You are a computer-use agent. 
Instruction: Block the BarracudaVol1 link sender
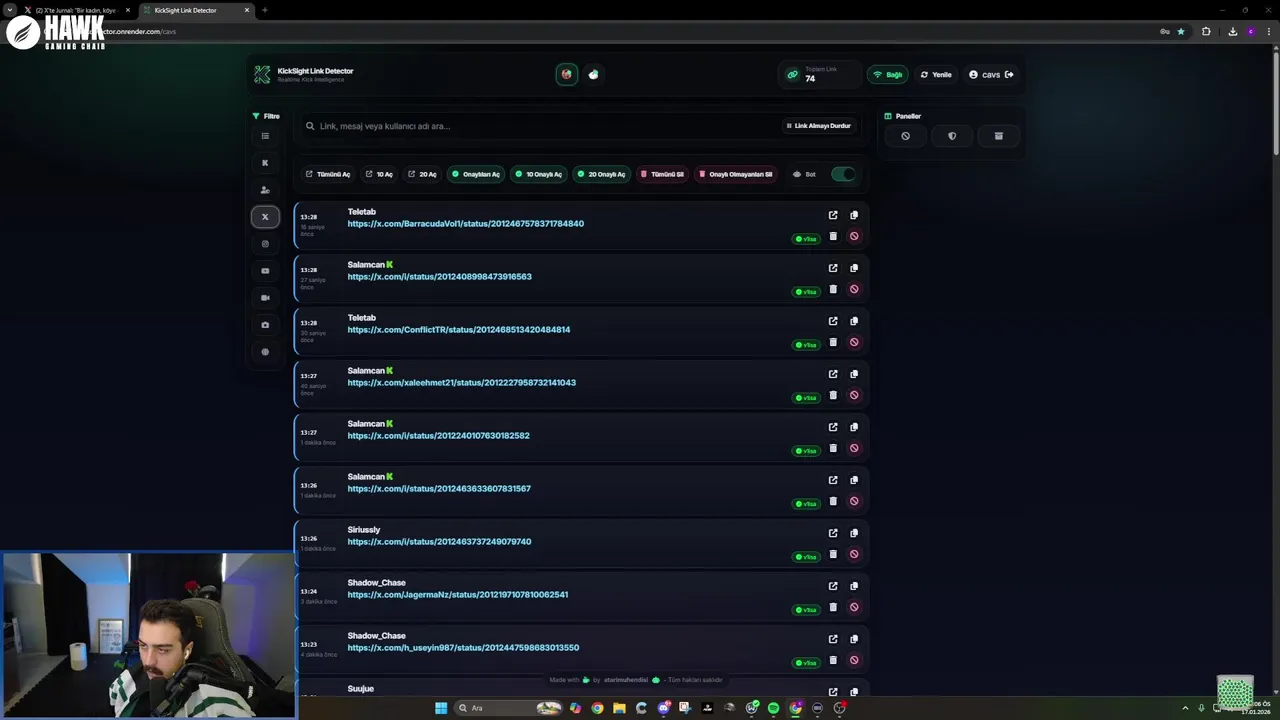(x=854, y=236)
